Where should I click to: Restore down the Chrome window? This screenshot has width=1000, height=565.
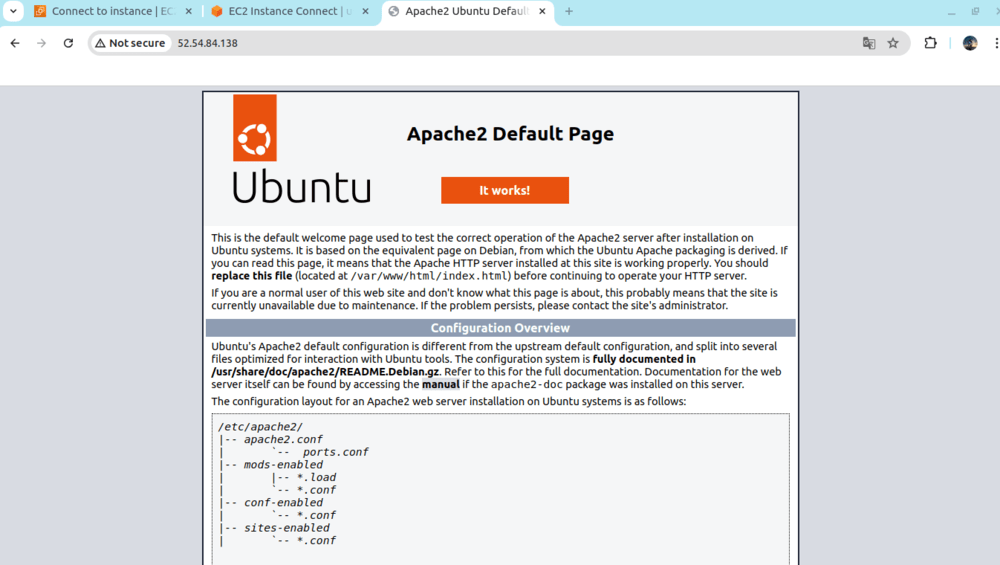[975, 11]
